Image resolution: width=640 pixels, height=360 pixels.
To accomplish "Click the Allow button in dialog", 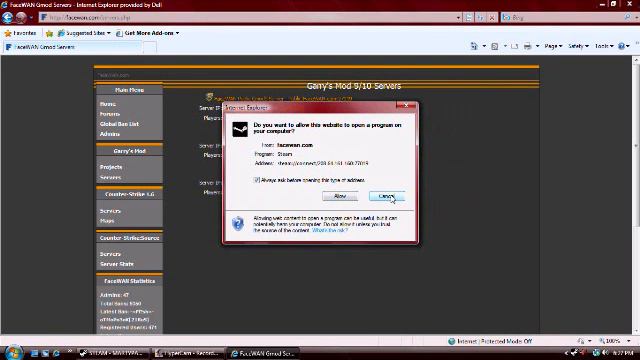I will pos(340,196).
